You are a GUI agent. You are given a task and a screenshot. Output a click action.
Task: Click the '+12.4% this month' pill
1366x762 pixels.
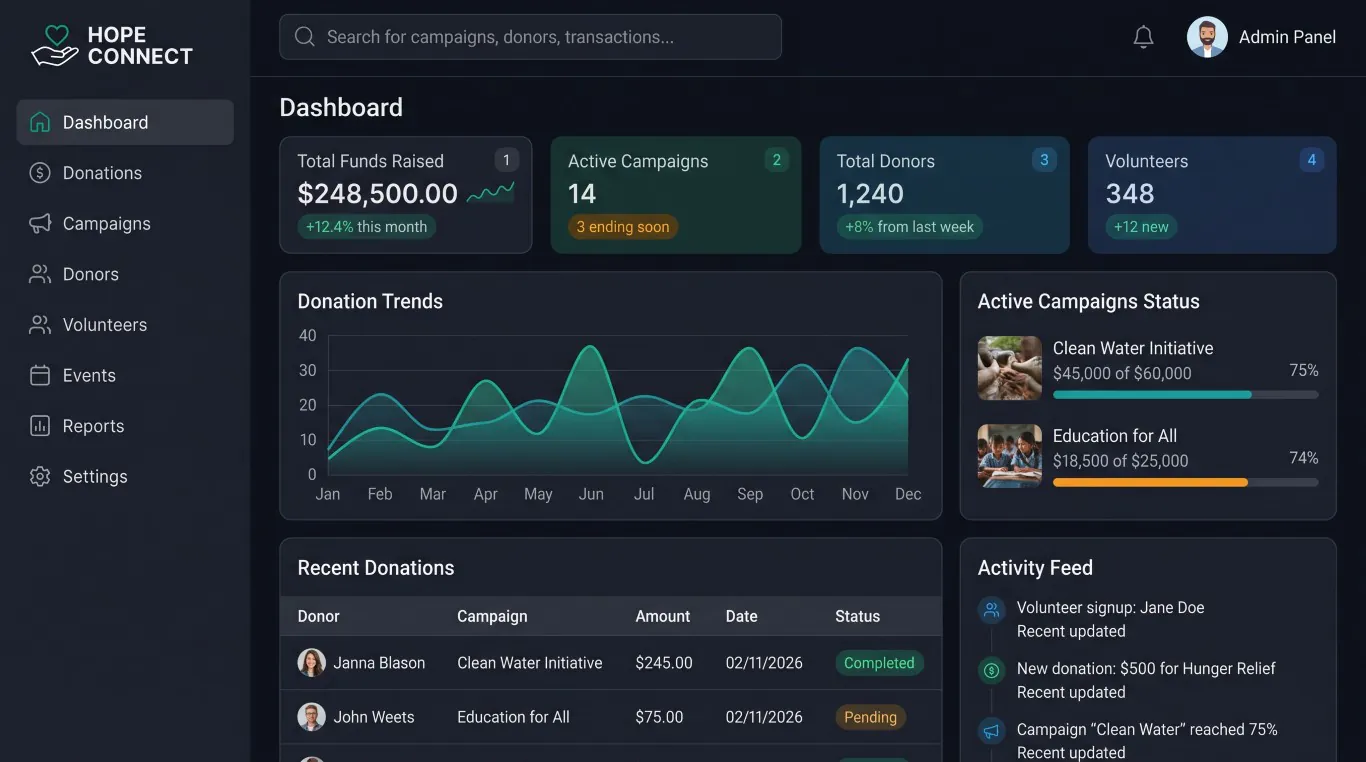click(366, 227)
